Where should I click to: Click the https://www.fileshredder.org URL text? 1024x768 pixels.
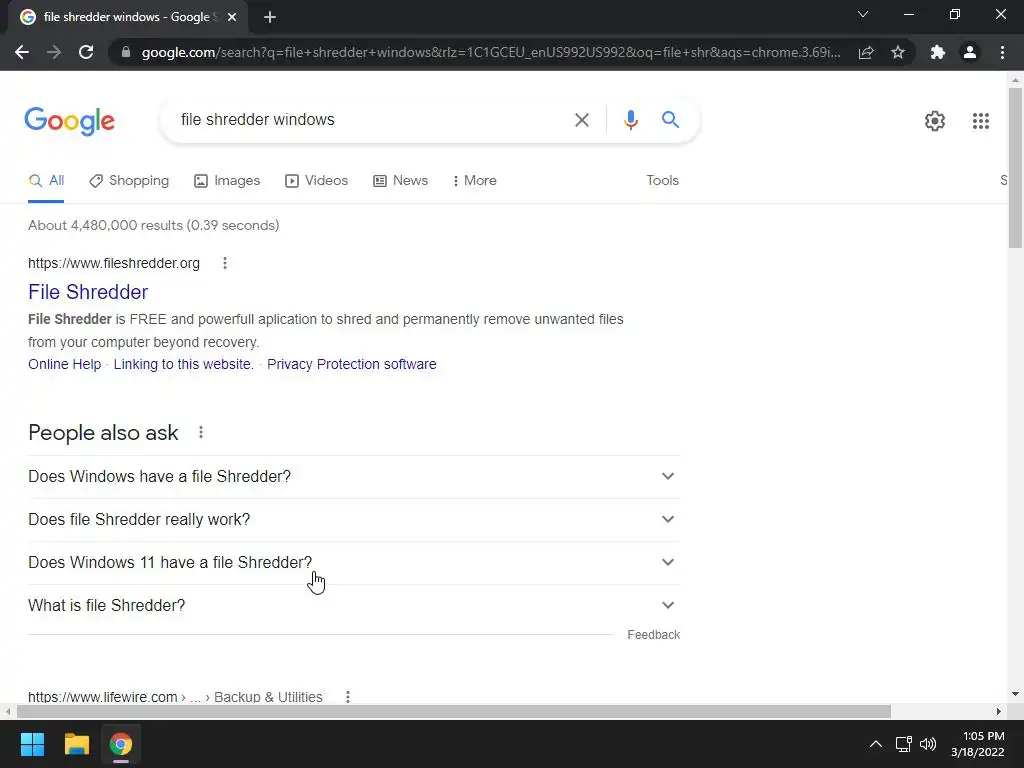coord(114,263)
